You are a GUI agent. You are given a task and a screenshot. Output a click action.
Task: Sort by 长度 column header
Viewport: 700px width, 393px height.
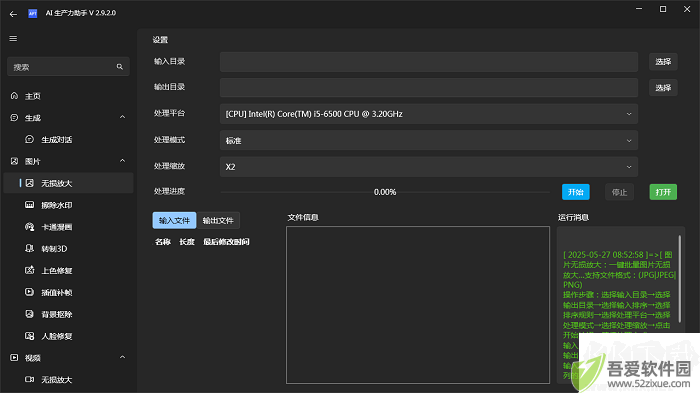[x=187, y=242]
